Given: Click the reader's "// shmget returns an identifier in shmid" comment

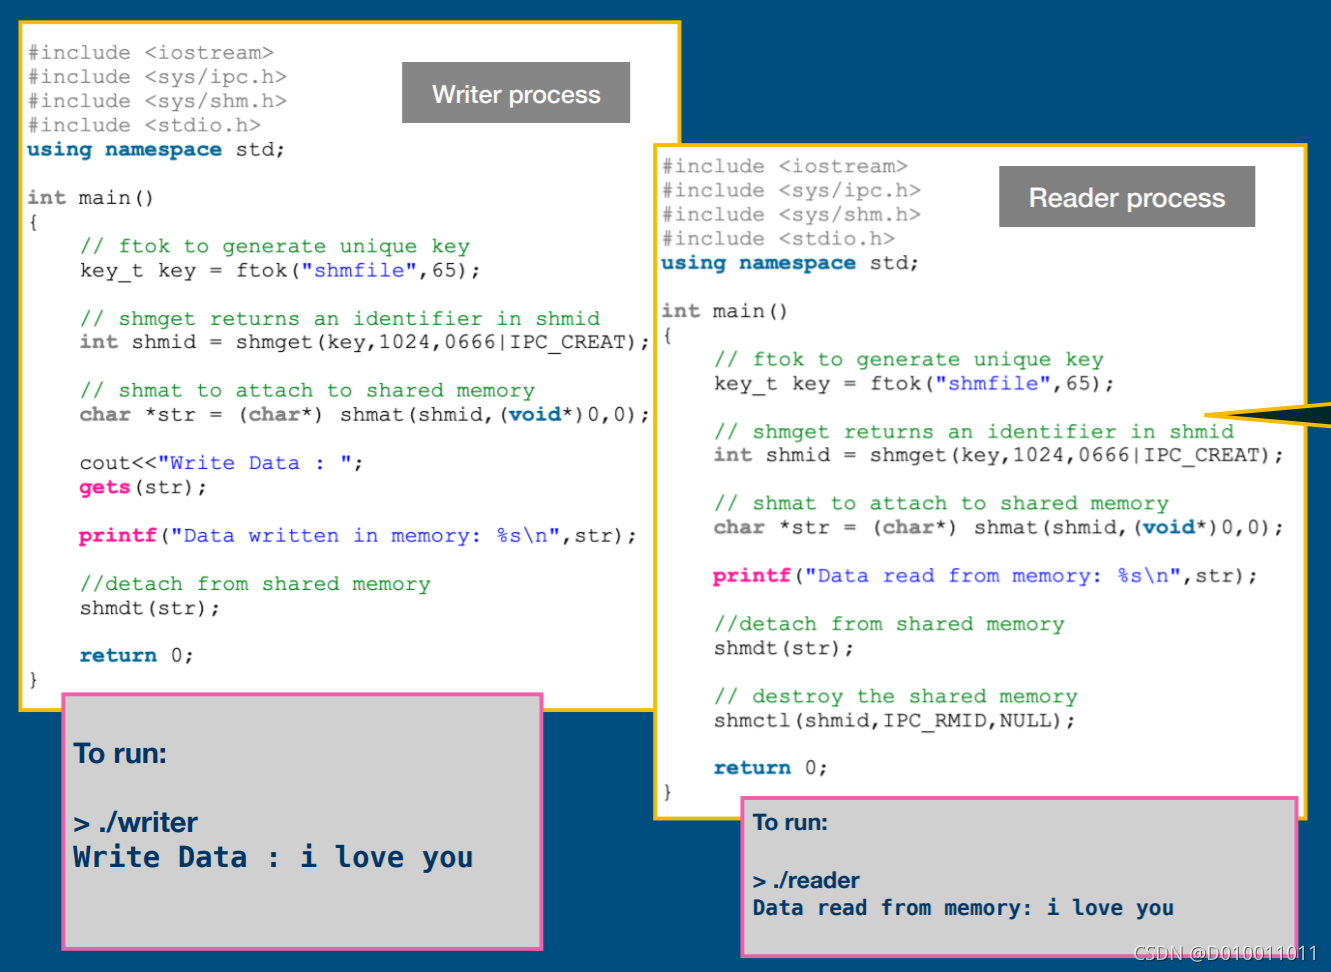Looking at the screenshot, I should 974,431.
